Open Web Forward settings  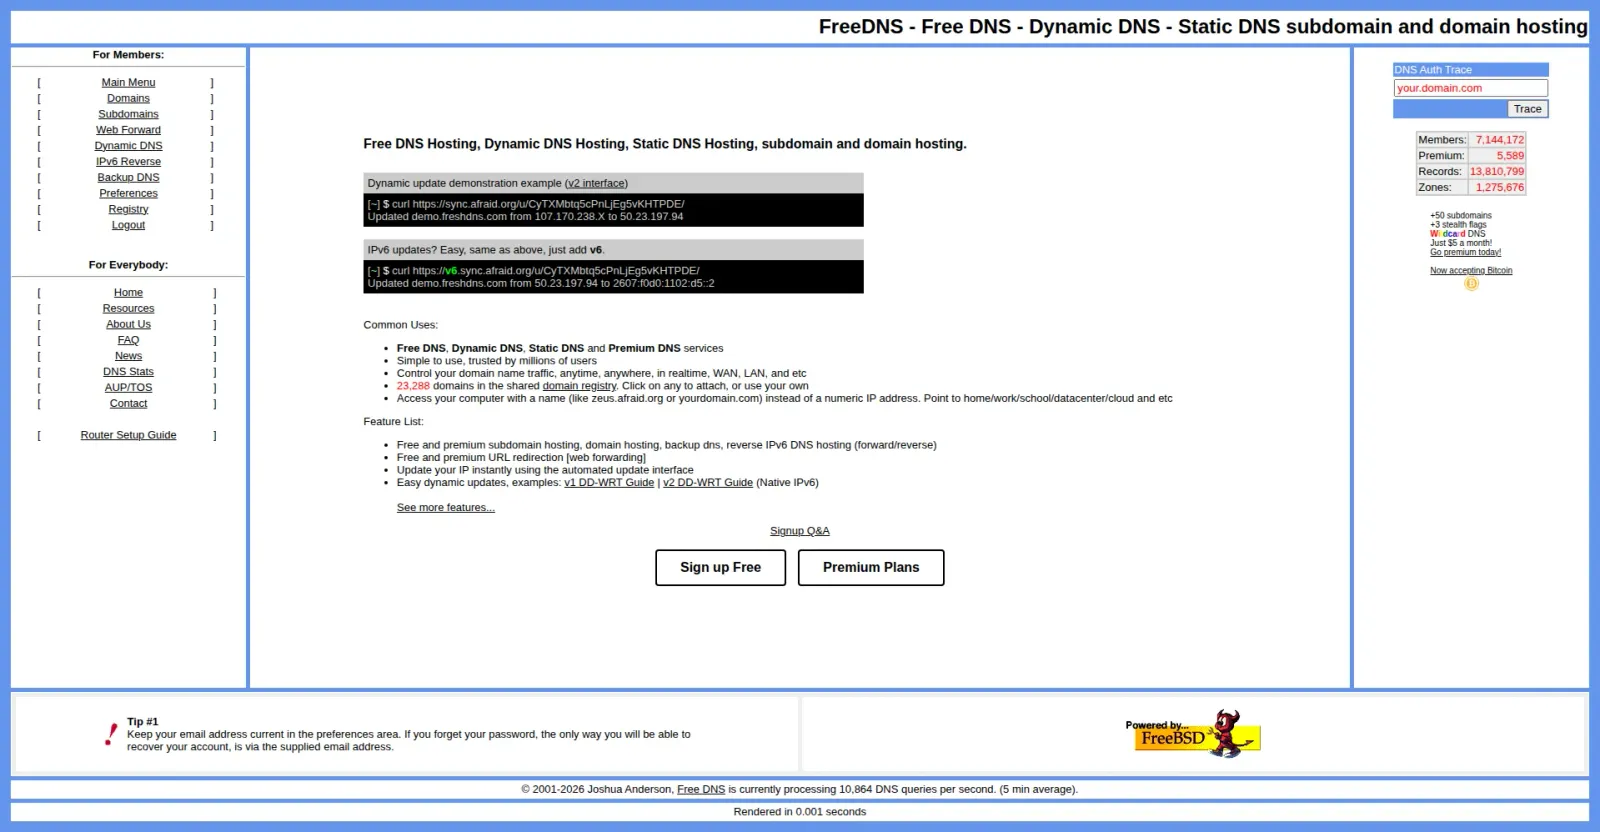[128, 130]
